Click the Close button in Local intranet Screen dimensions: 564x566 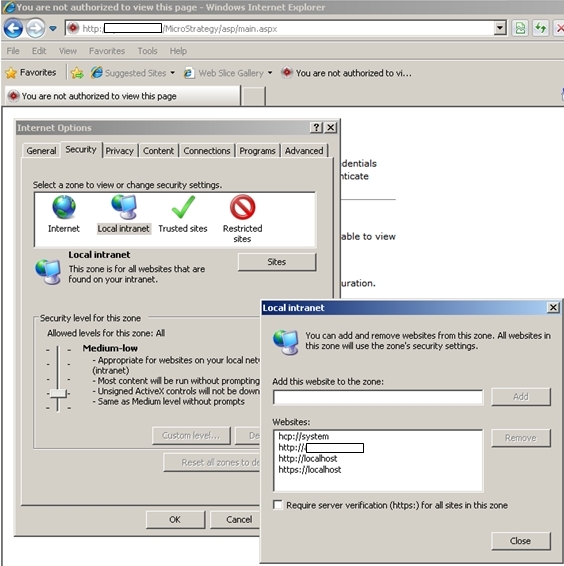point(521,541)
